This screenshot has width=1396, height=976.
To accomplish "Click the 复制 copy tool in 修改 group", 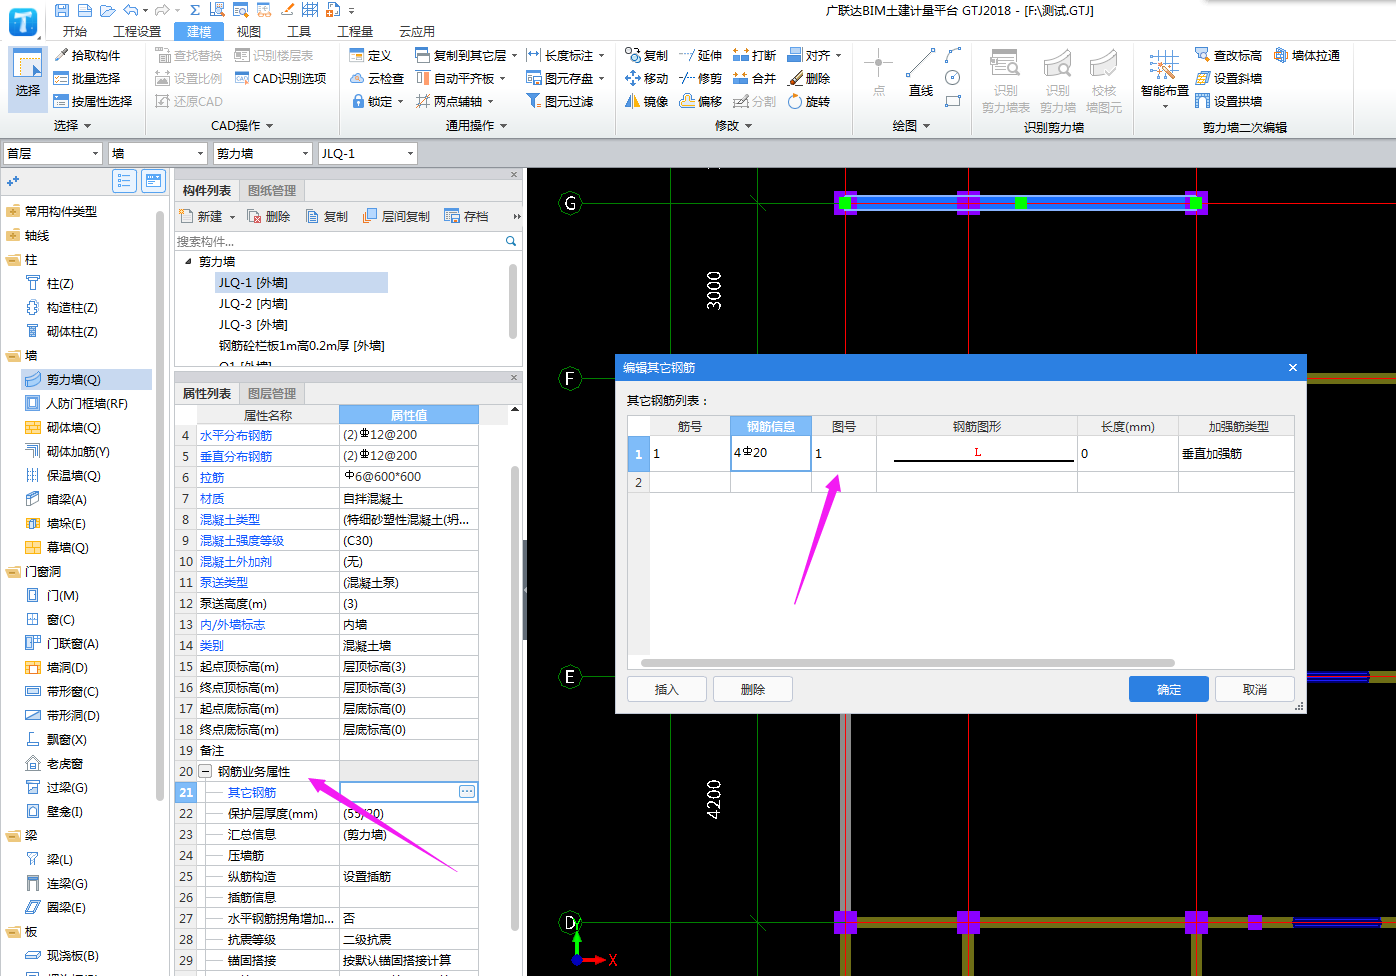I will tap(646, 55).
